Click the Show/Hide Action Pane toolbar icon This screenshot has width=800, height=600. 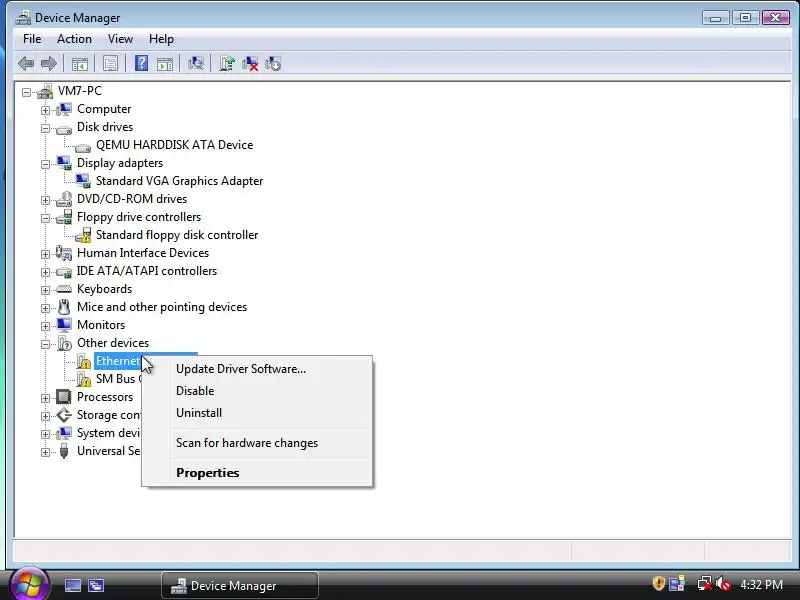coord(164,64)
